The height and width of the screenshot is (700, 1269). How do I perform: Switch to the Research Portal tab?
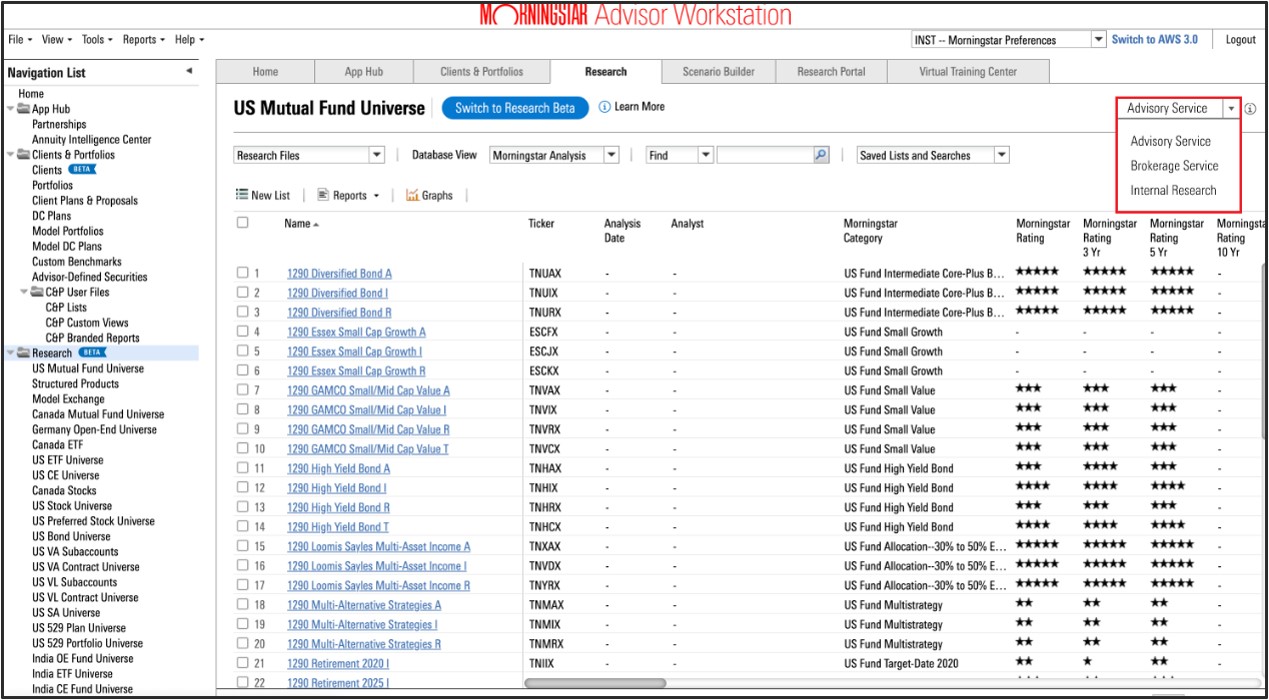coord(831,72)
